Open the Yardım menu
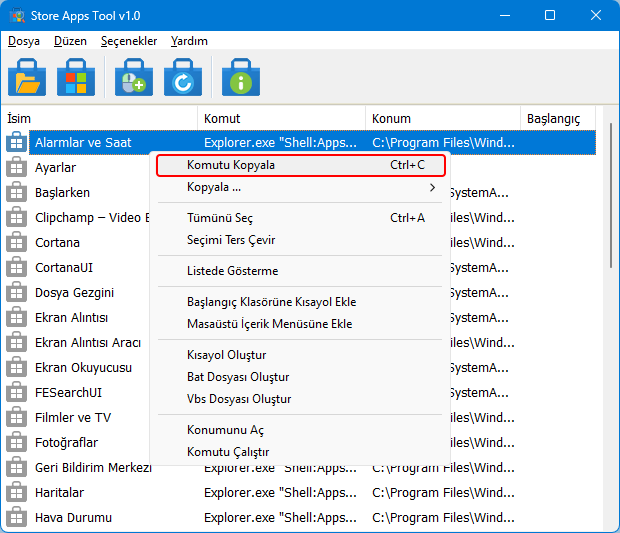This screenshot has width=620, height=533. point(189,41)
